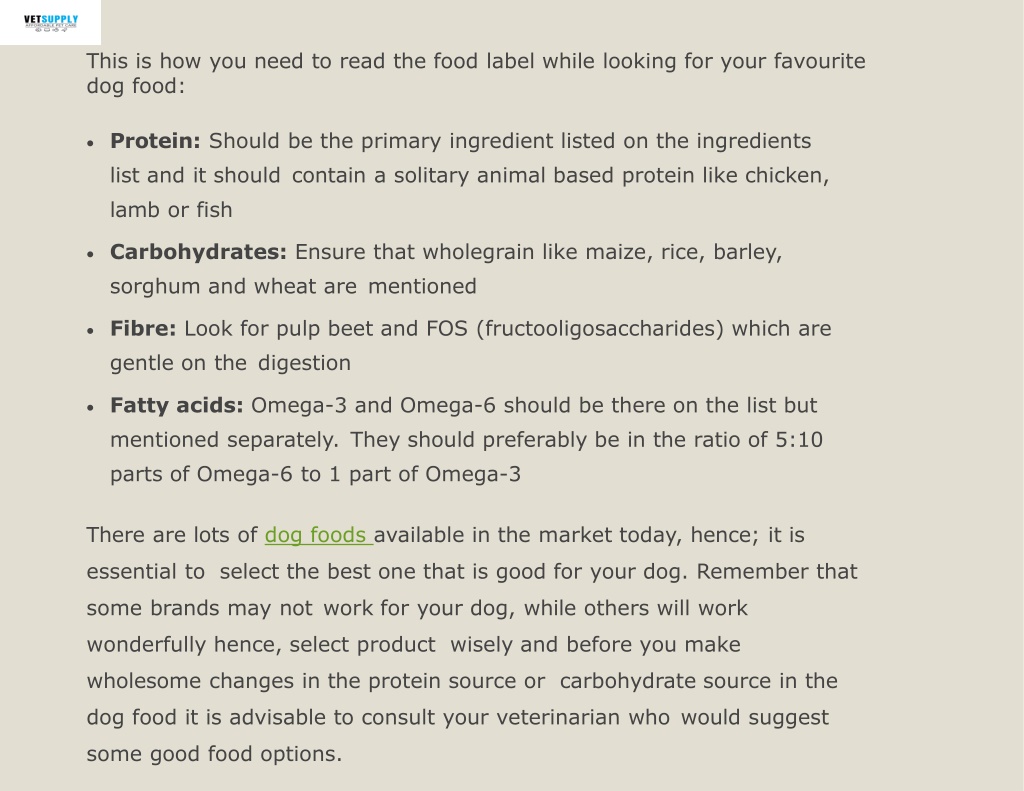Click the word fructooligosaccharides in parentheses
Image resolution: width=1024 pixels, height=791 pixels.
pyautogui.click(x=601, y=329)
